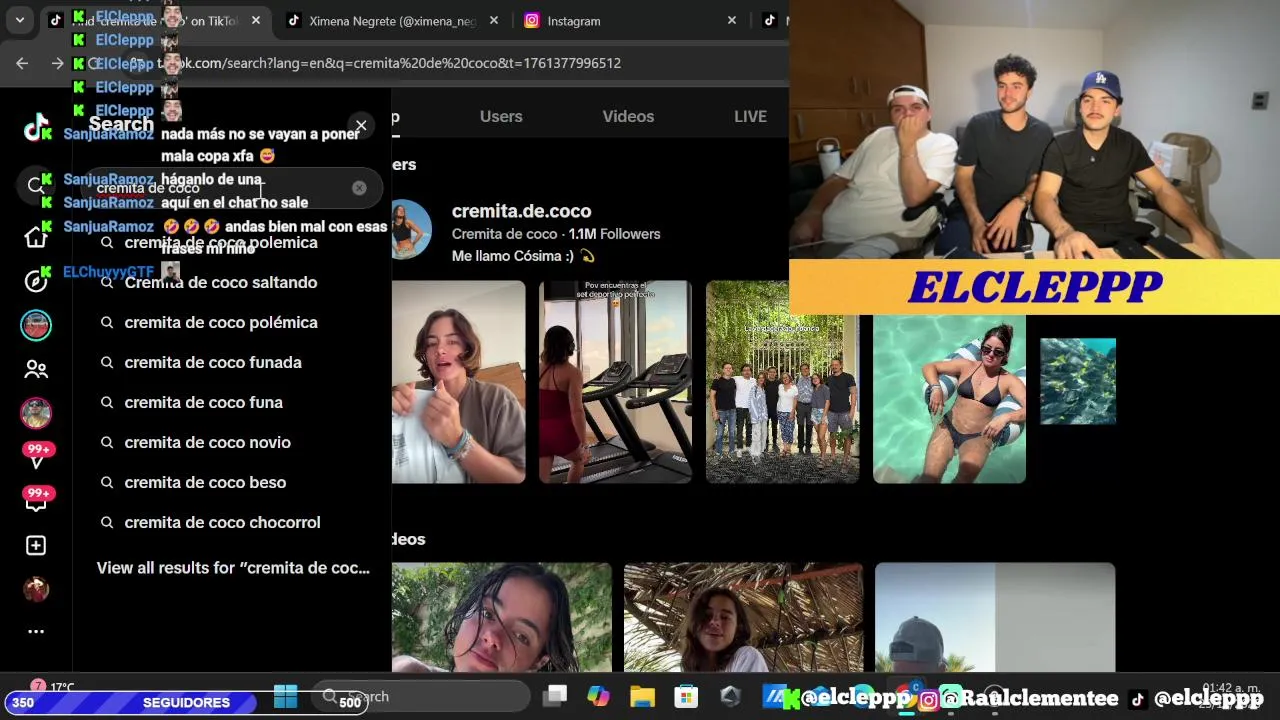Open Microsoft Store from the taskbar
The width and height of the screenshot is (1280, 720).
pos(686,696)
